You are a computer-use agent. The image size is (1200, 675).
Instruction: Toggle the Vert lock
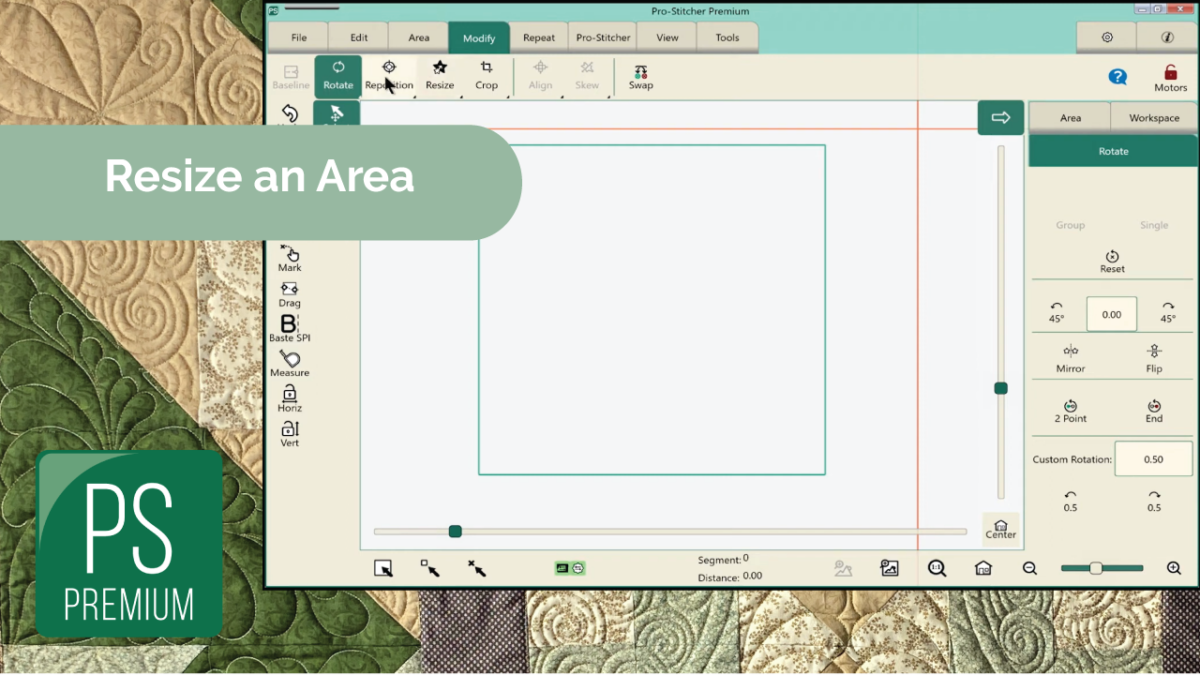289,432
